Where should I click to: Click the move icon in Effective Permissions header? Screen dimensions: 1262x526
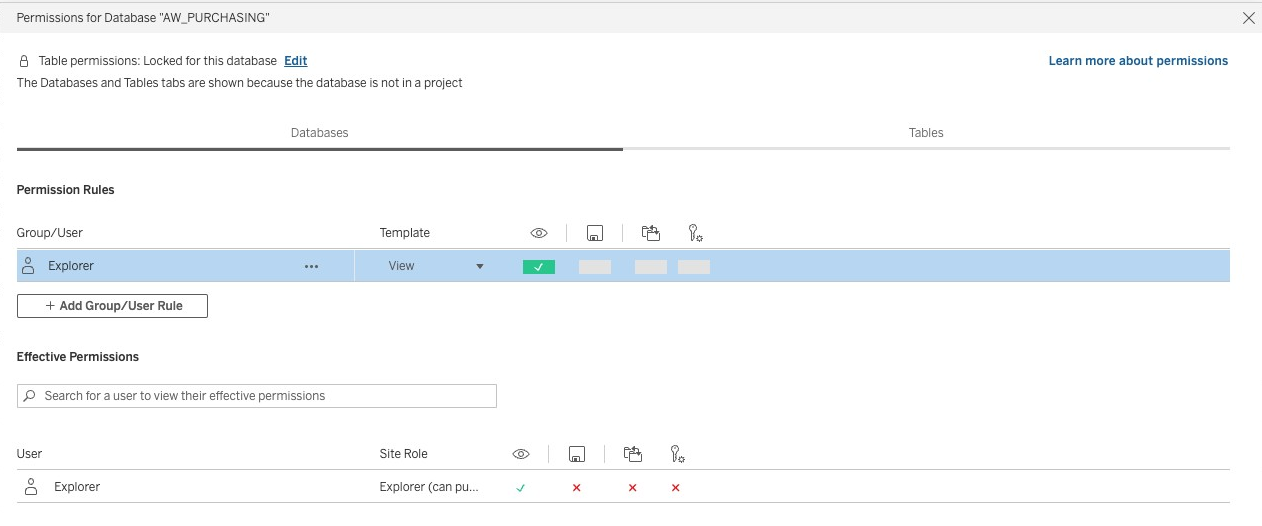pyautogui.click(x=632, y=455)
